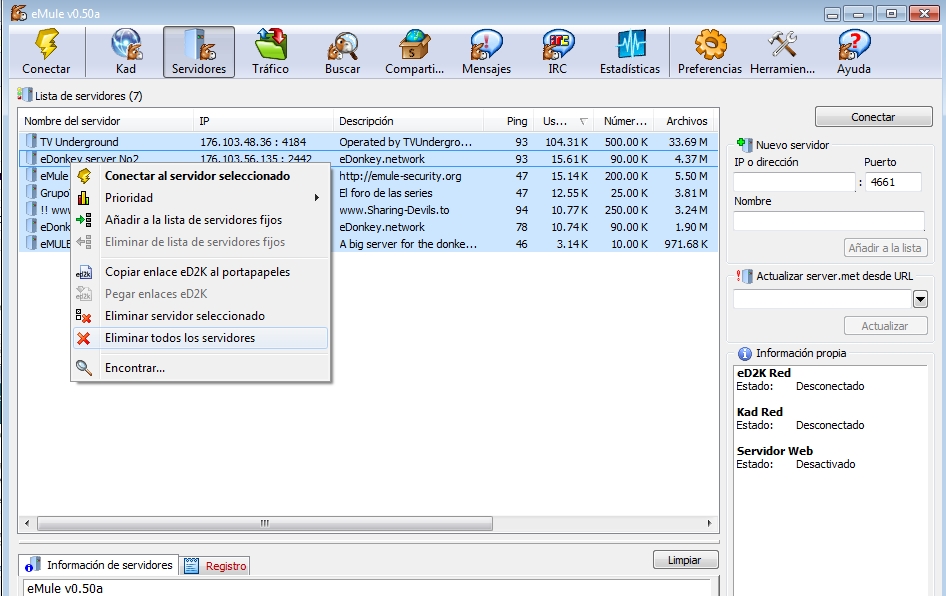Open Ayuda help
Viewport: 946px width, 596px height.
(x=854, y=52)
